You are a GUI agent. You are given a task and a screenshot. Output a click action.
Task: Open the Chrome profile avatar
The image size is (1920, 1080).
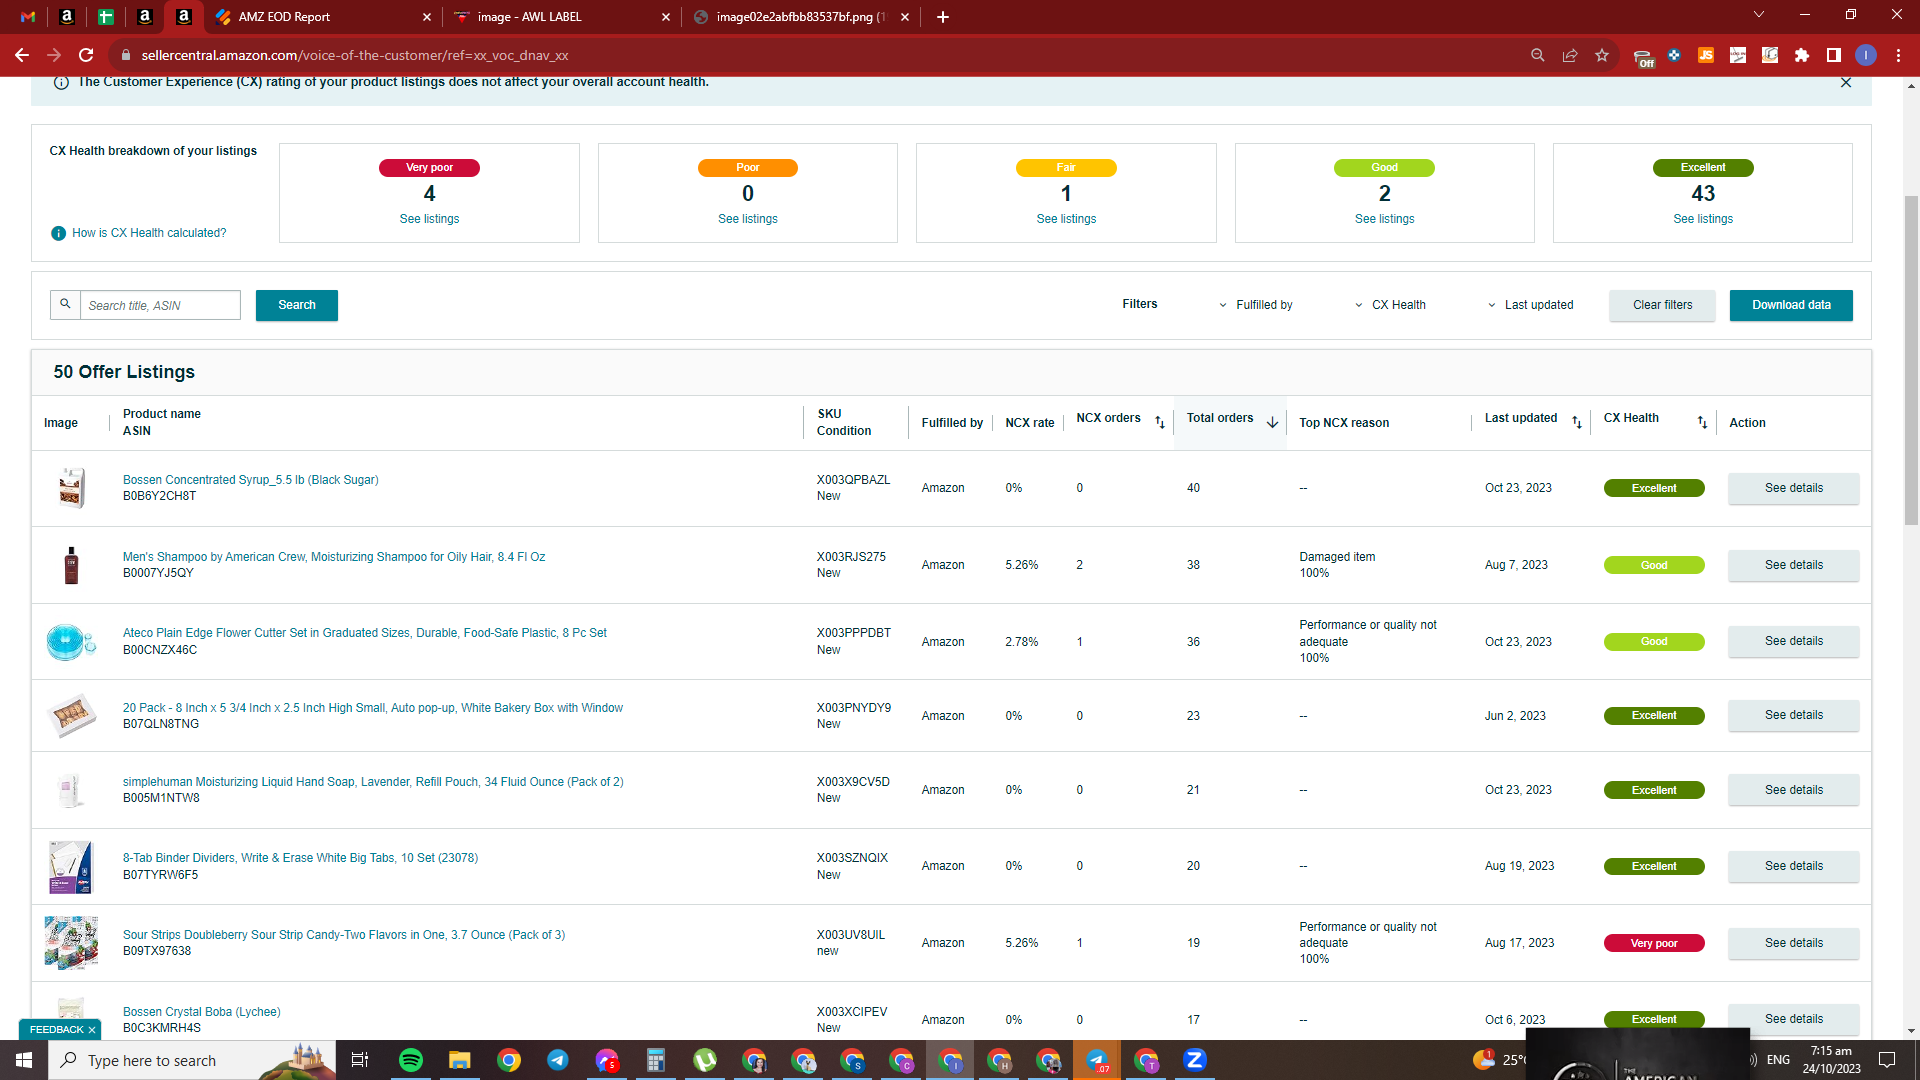[1866, 55]
